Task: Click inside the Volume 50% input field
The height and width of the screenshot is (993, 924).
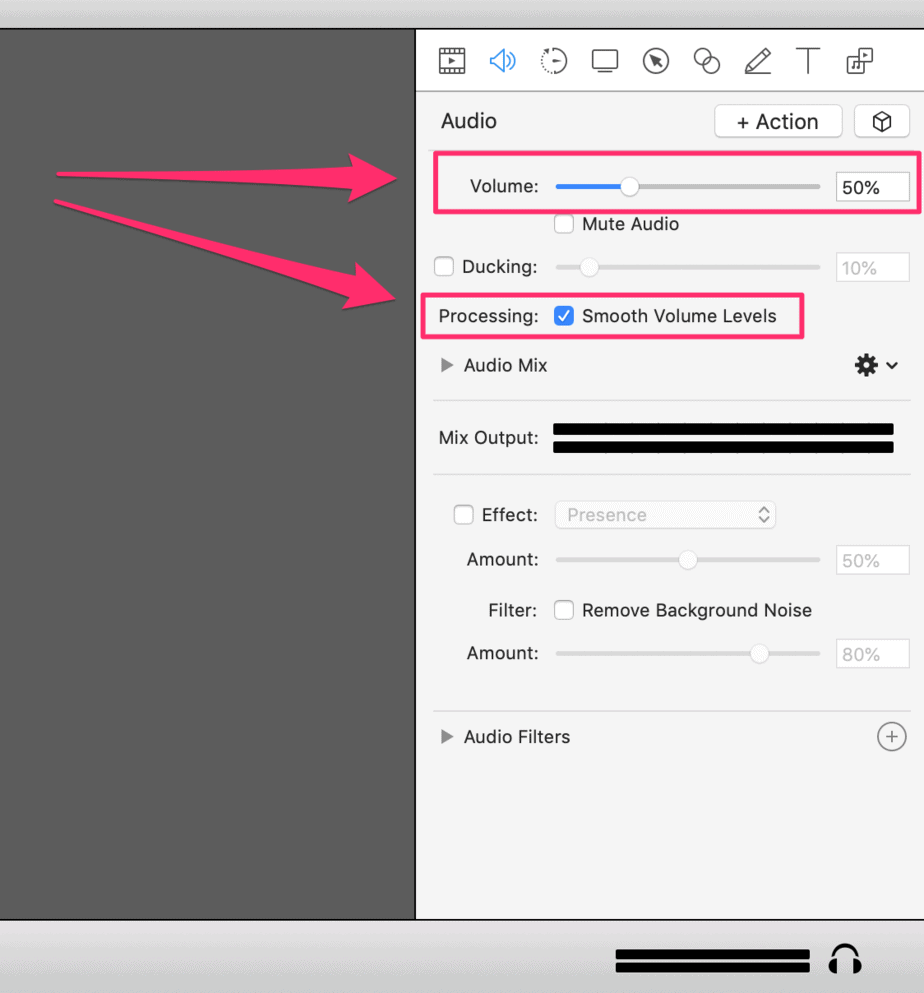Action: (872, 186)
